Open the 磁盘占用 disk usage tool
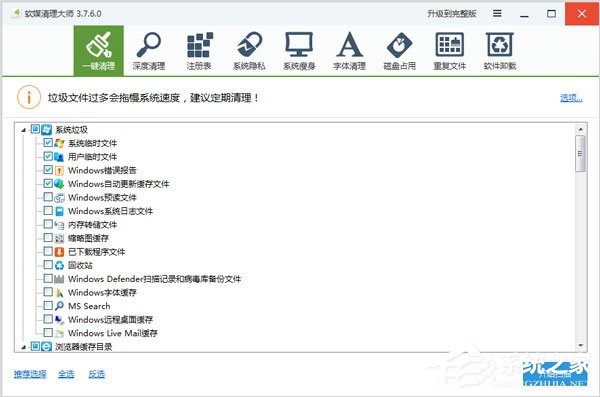Image resolution: width=600 pixels, height=397 pixels. pos(399,51)
